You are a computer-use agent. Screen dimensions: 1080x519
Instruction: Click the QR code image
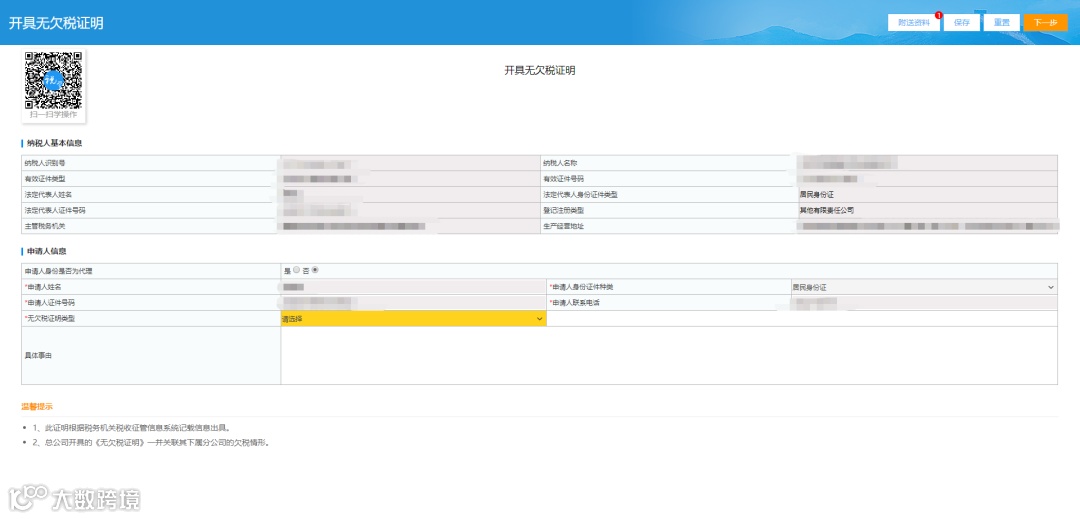[54, 80]
